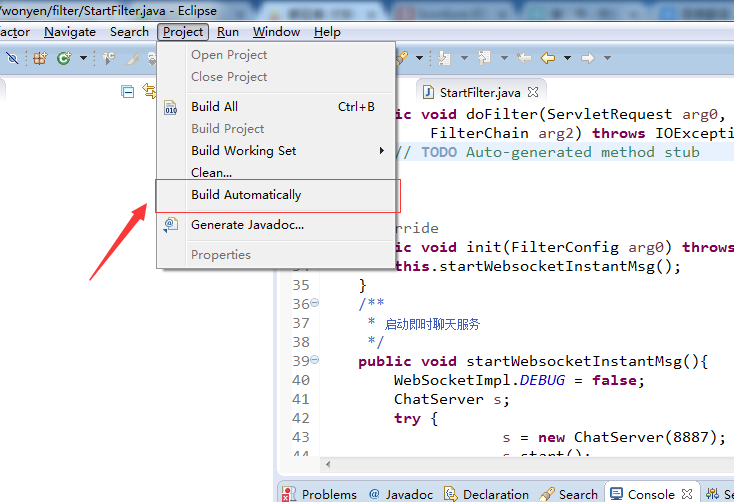Select Clean... from the Project menu

tap(211, 173)
